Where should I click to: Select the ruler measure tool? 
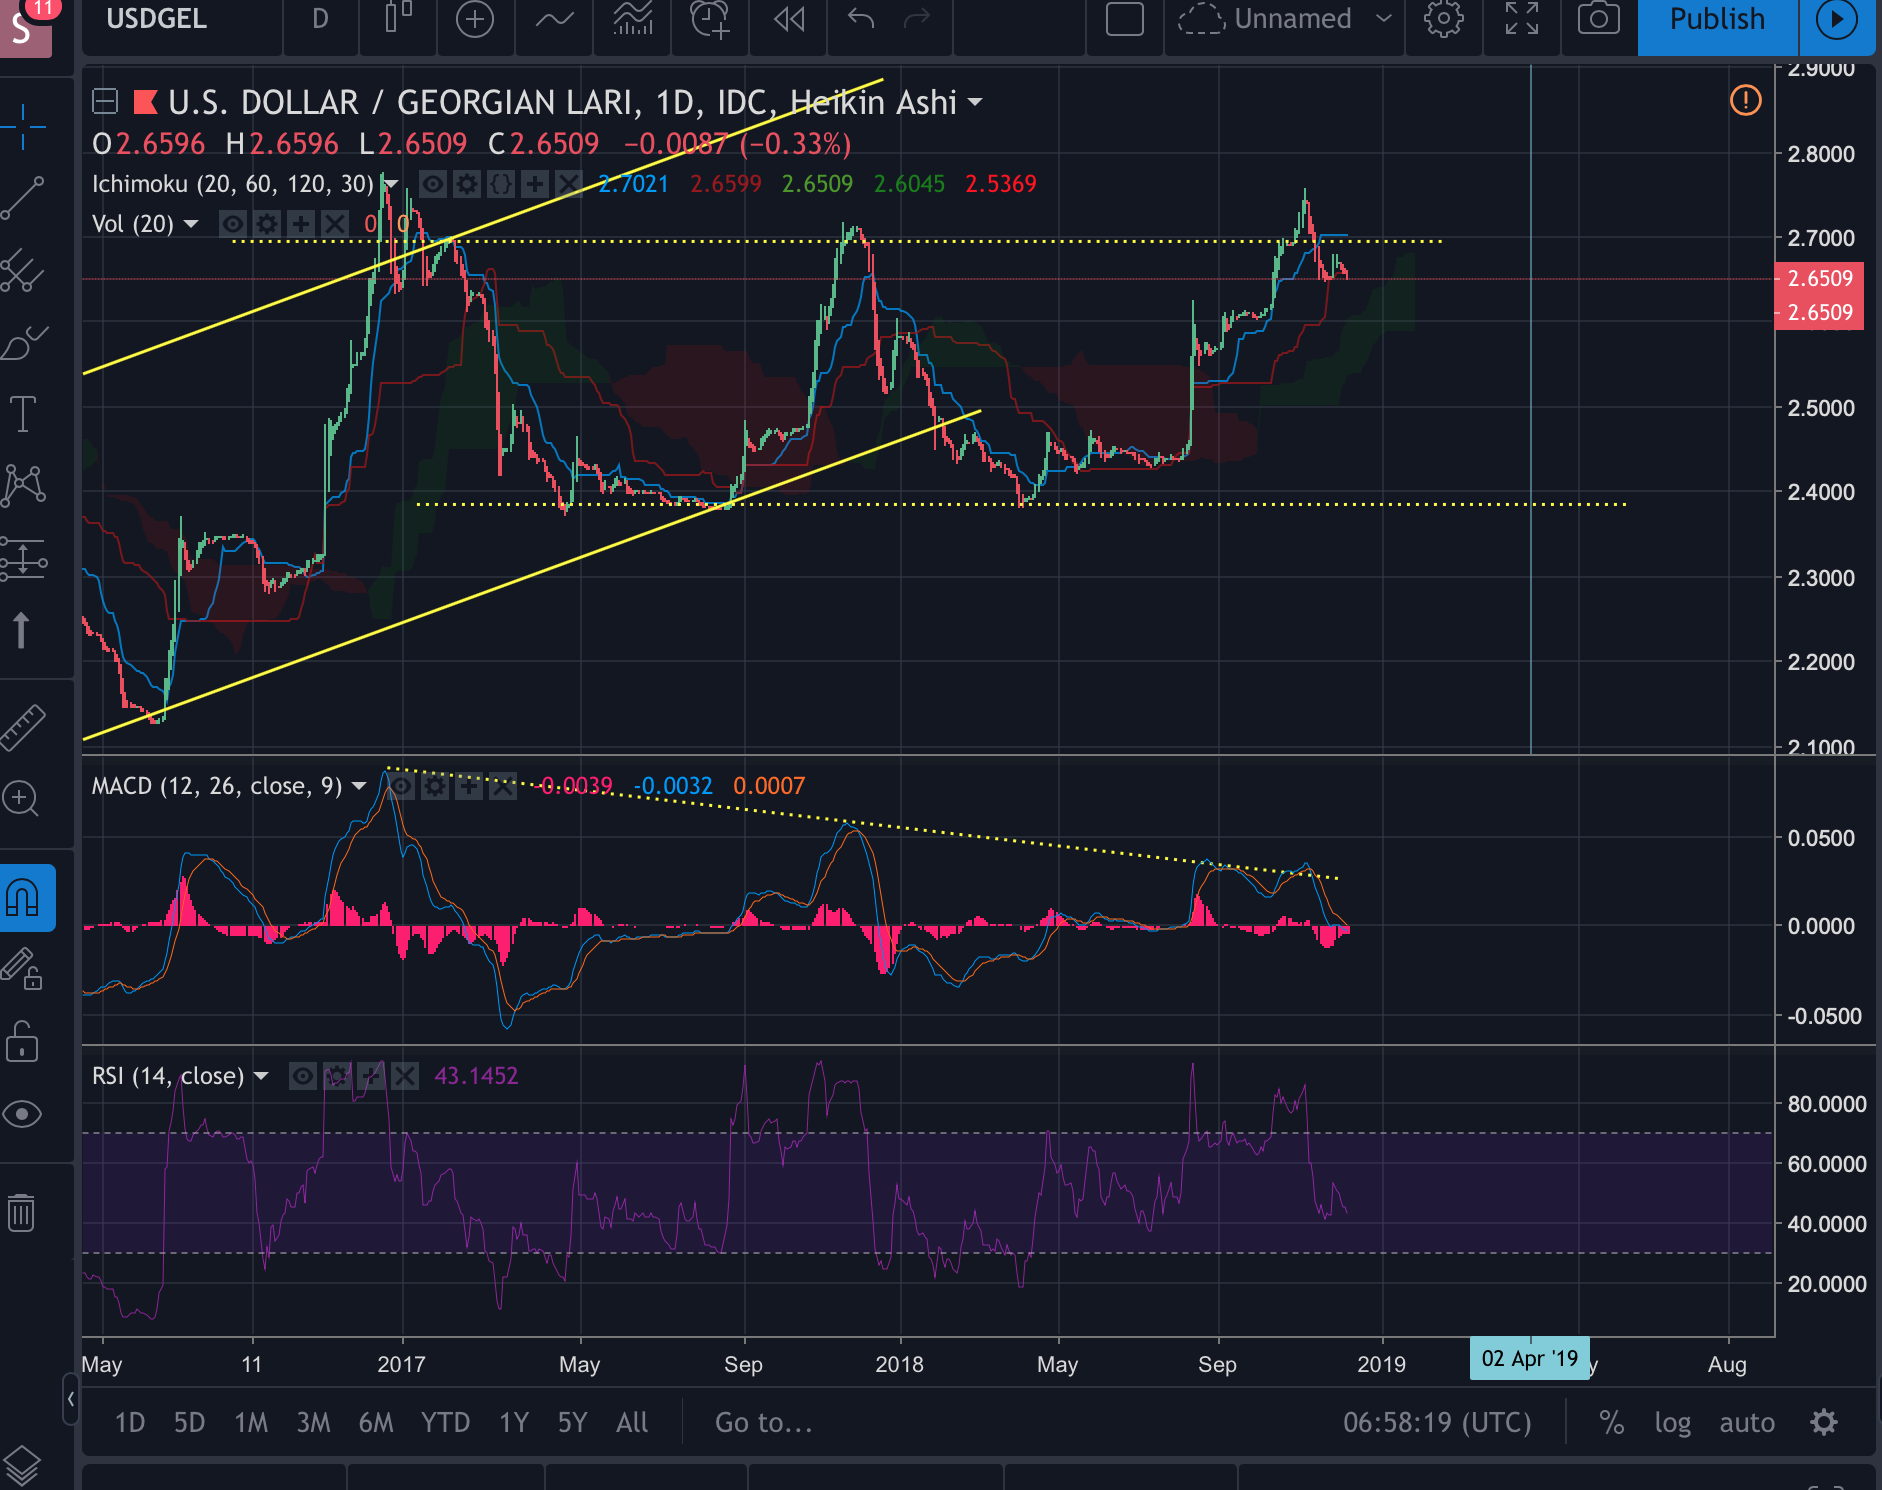tap(23, 727)
